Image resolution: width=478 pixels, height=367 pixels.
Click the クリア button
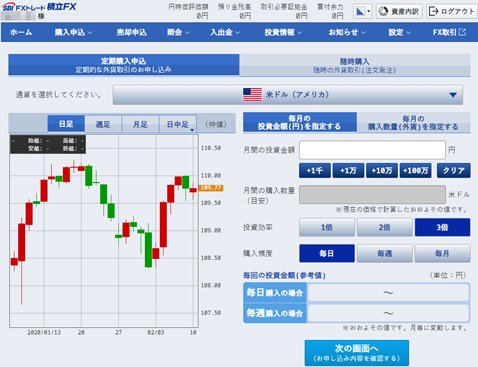(454, 170)
